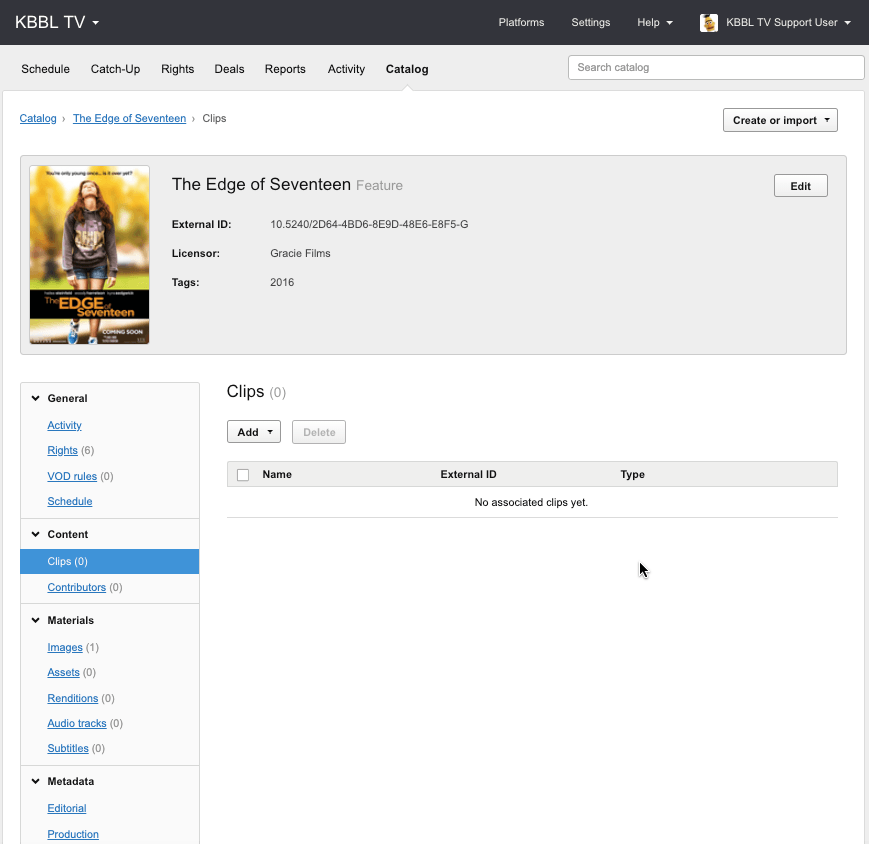Click the Search catalog input field
The height and width of the screenshot is (844, 869).
pos(715,68)
